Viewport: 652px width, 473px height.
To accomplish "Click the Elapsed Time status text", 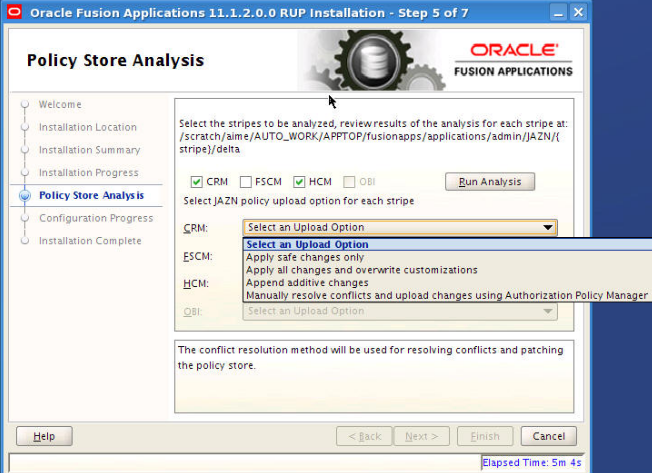I will pos(531,463).
